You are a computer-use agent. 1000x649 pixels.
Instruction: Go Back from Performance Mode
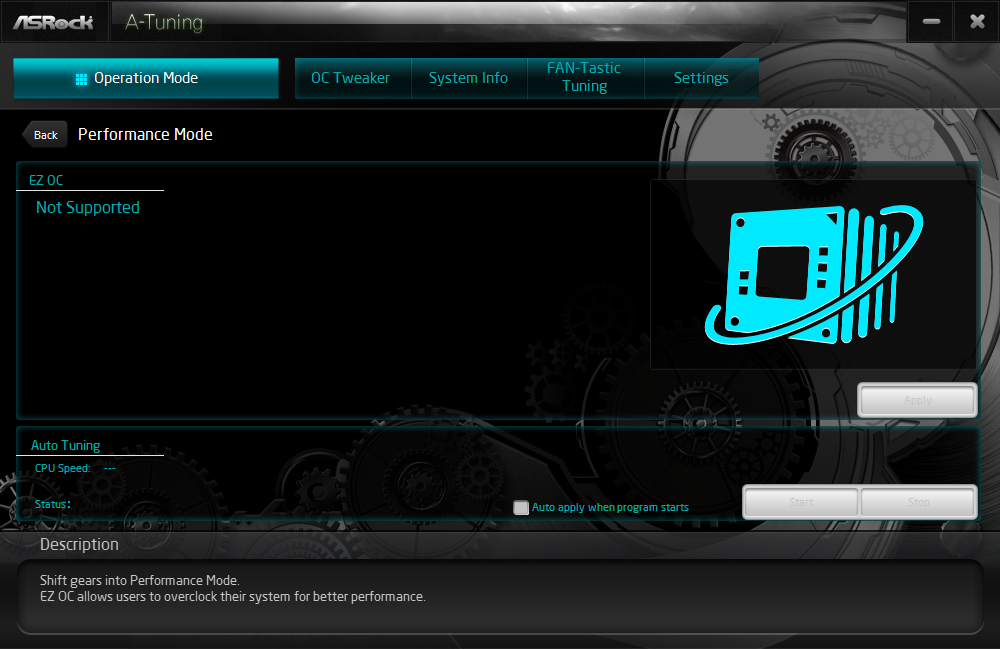pos(45,135)
